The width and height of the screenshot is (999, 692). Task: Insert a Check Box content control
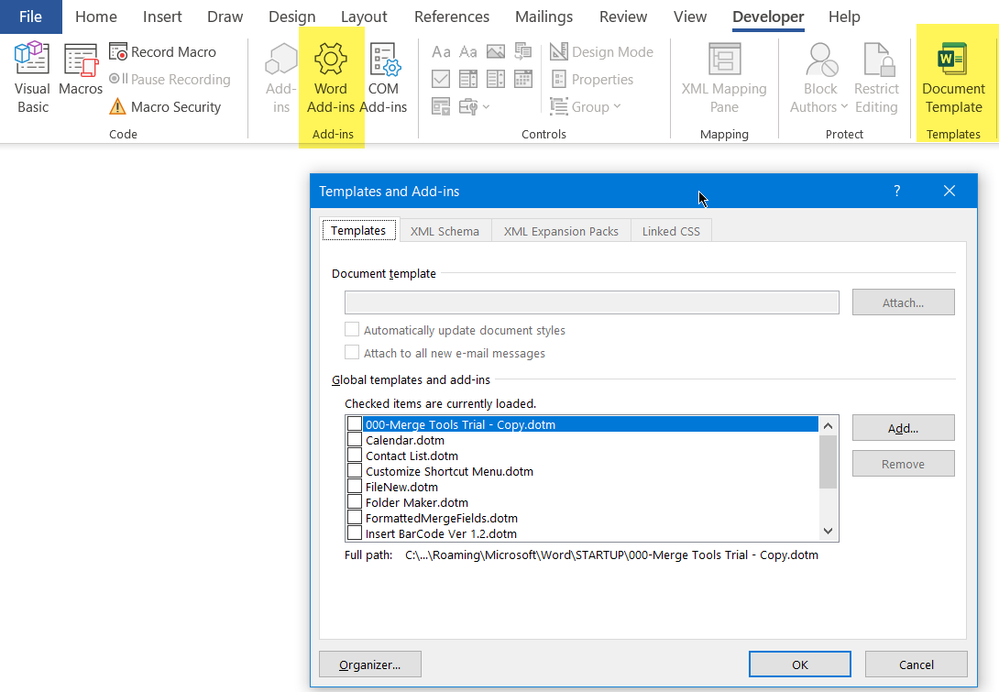[x=441, y=79]
